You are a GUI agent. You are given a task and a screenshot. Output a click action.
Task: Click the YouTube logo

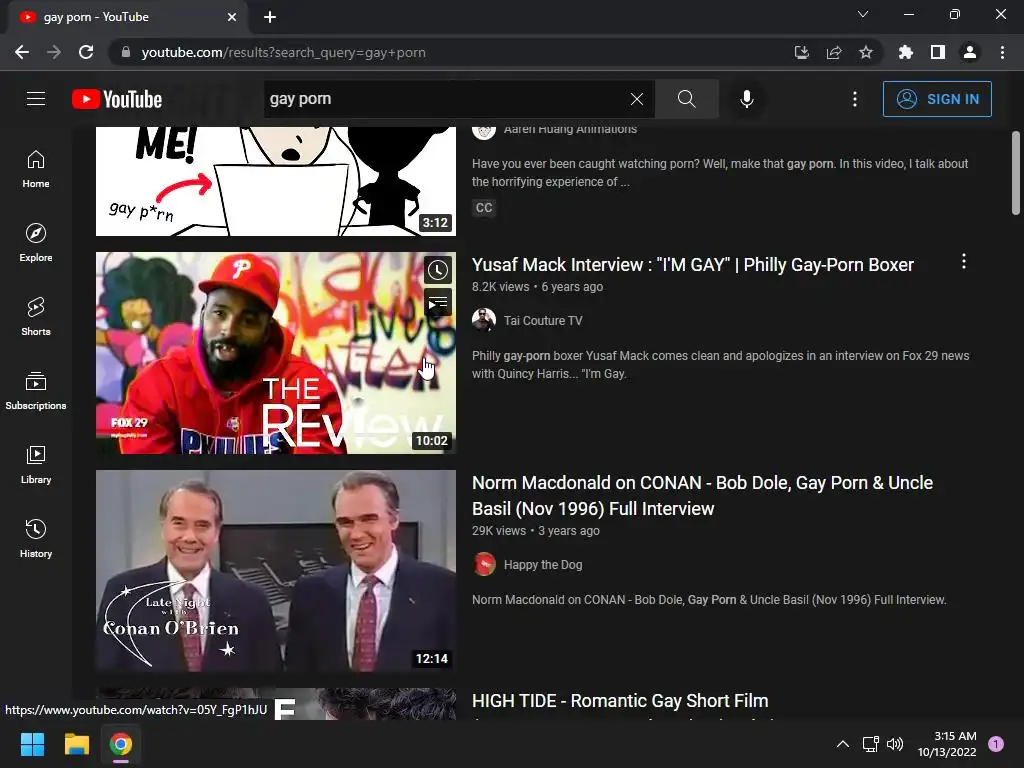point(117,99)
